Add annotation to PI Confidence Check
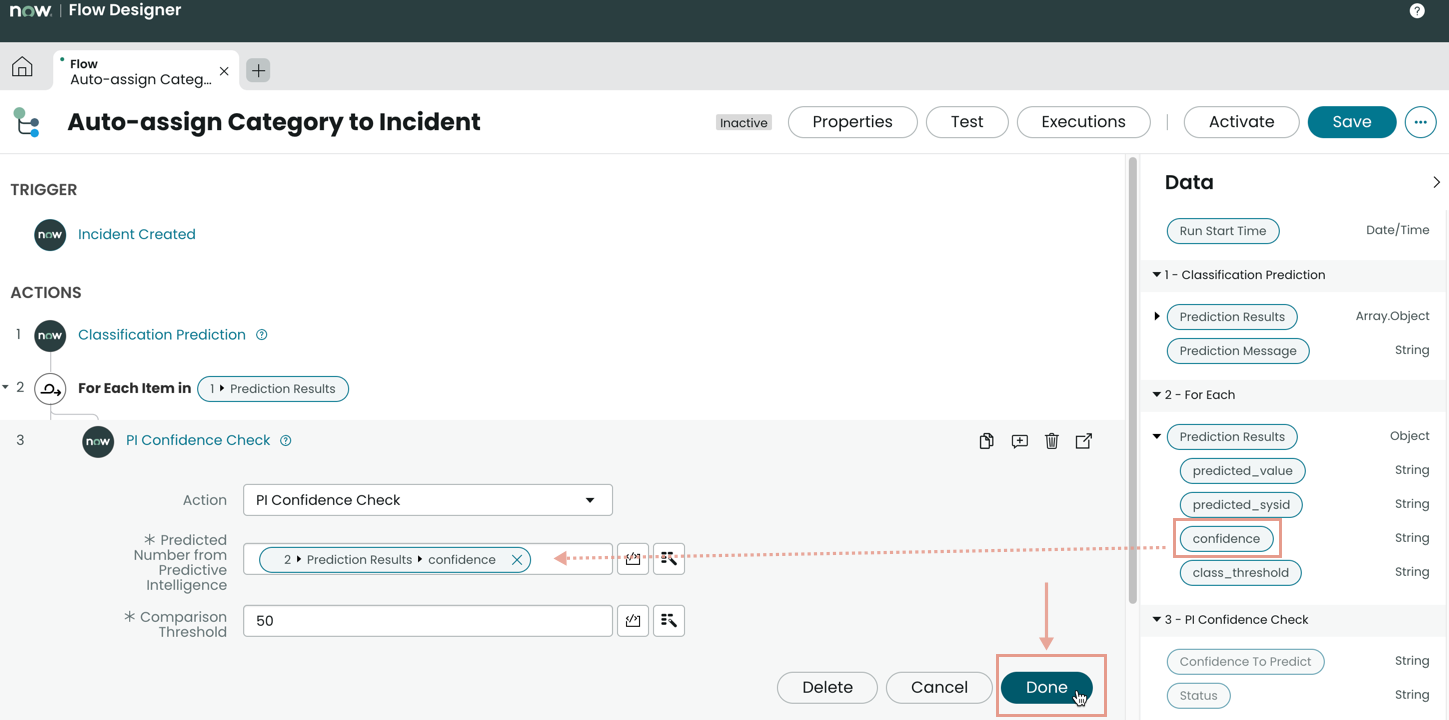1449x720 pixels. [1019, 441]
